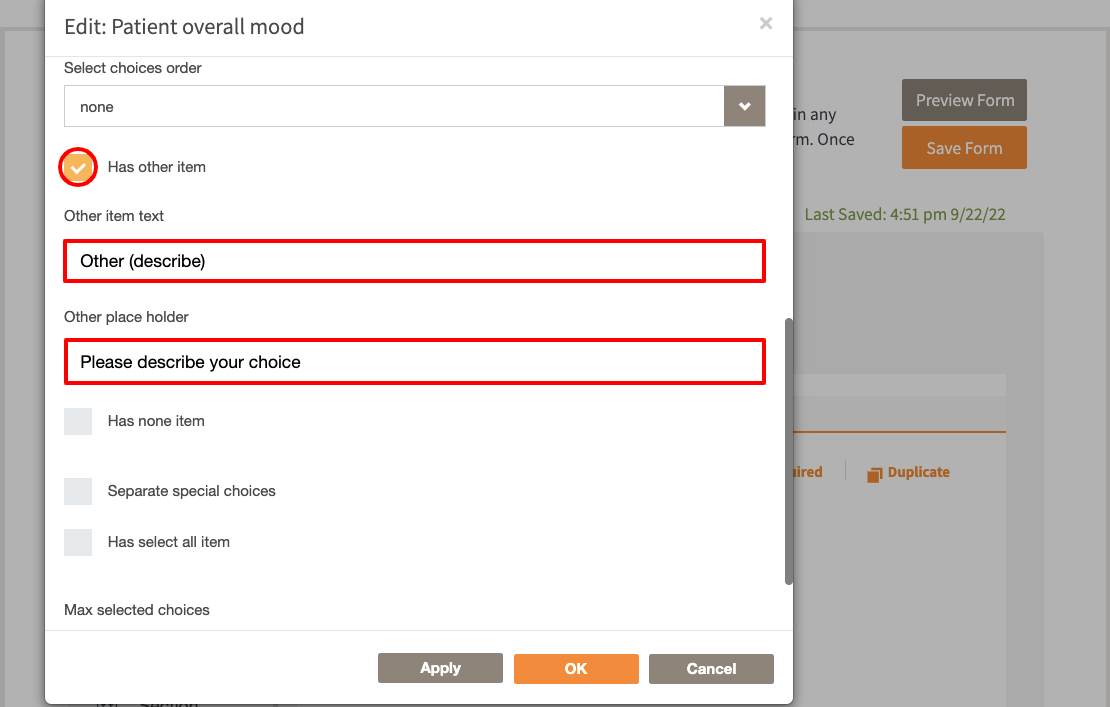This screenshot has width=1110, height=707.
Task: Uncheck the Has other item checkbox
Action: coord(78,167)
